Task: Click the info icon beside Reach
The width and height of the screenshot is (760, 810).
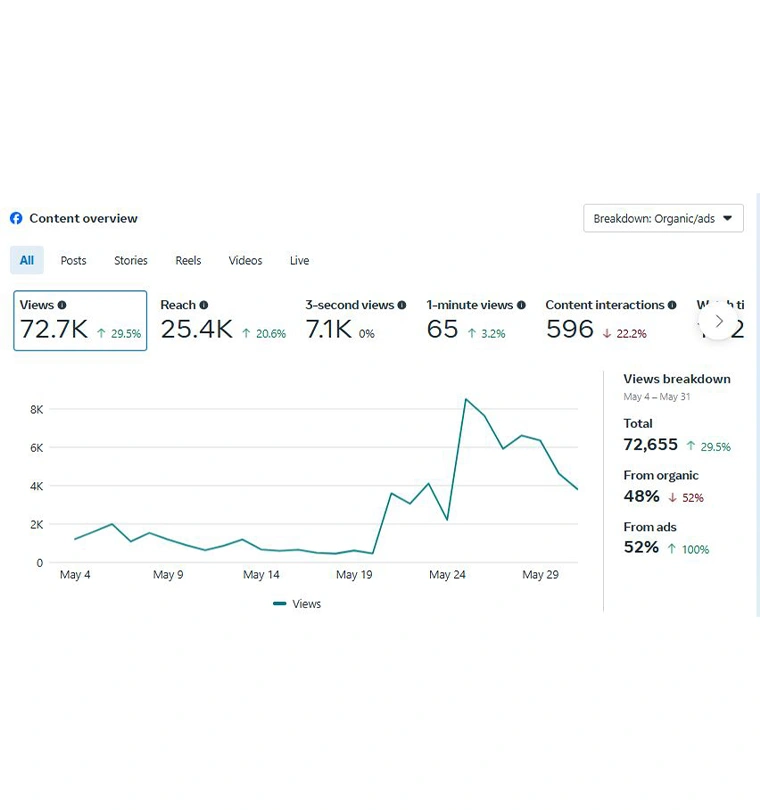Action: pyautogui.click(x=204, y=305)
